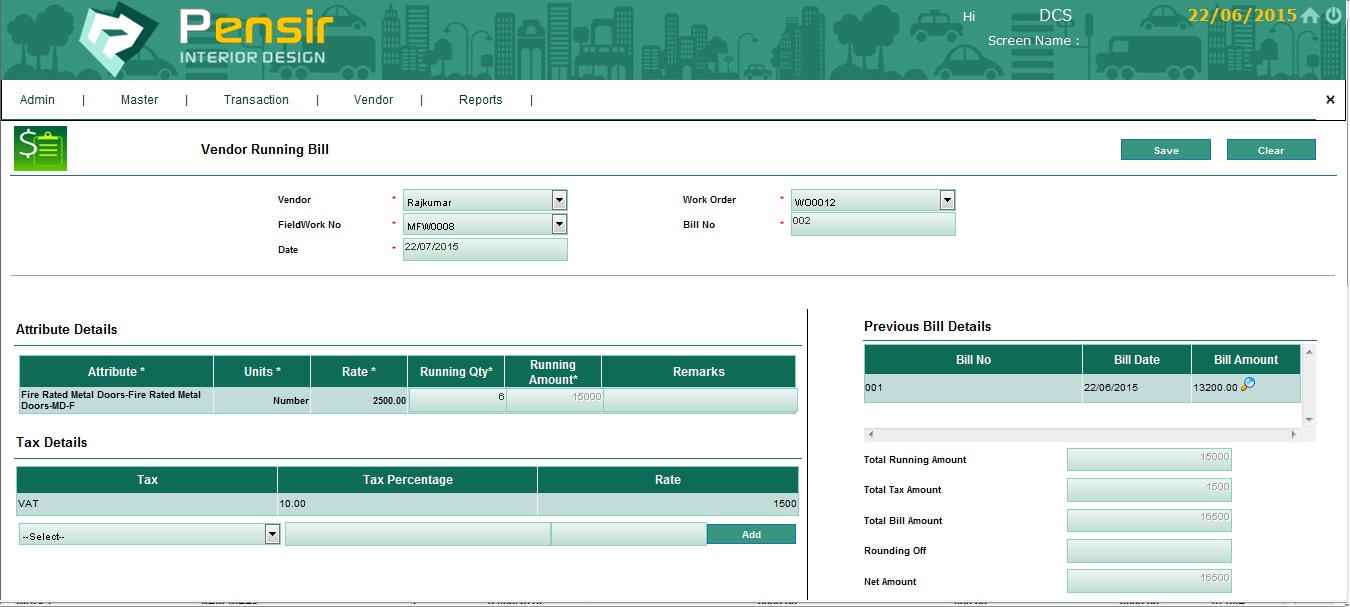The image size is (1350, 607).
Task: Close the menu bar with X
Action: point(1330,100)
